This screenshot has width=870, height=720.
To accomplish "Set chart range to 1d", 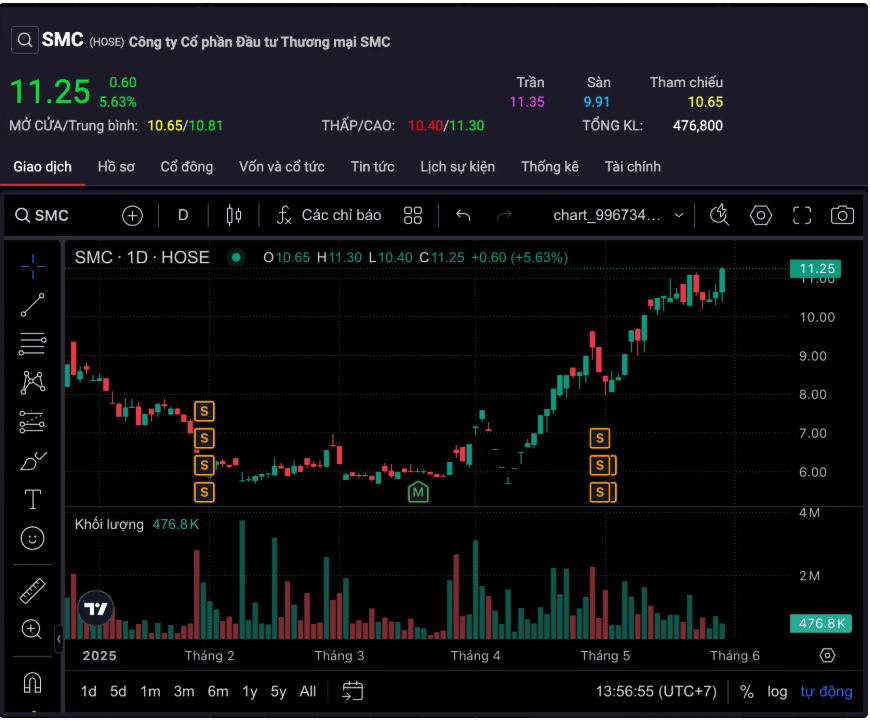I will pyautogui.click(x=89, y=692).
